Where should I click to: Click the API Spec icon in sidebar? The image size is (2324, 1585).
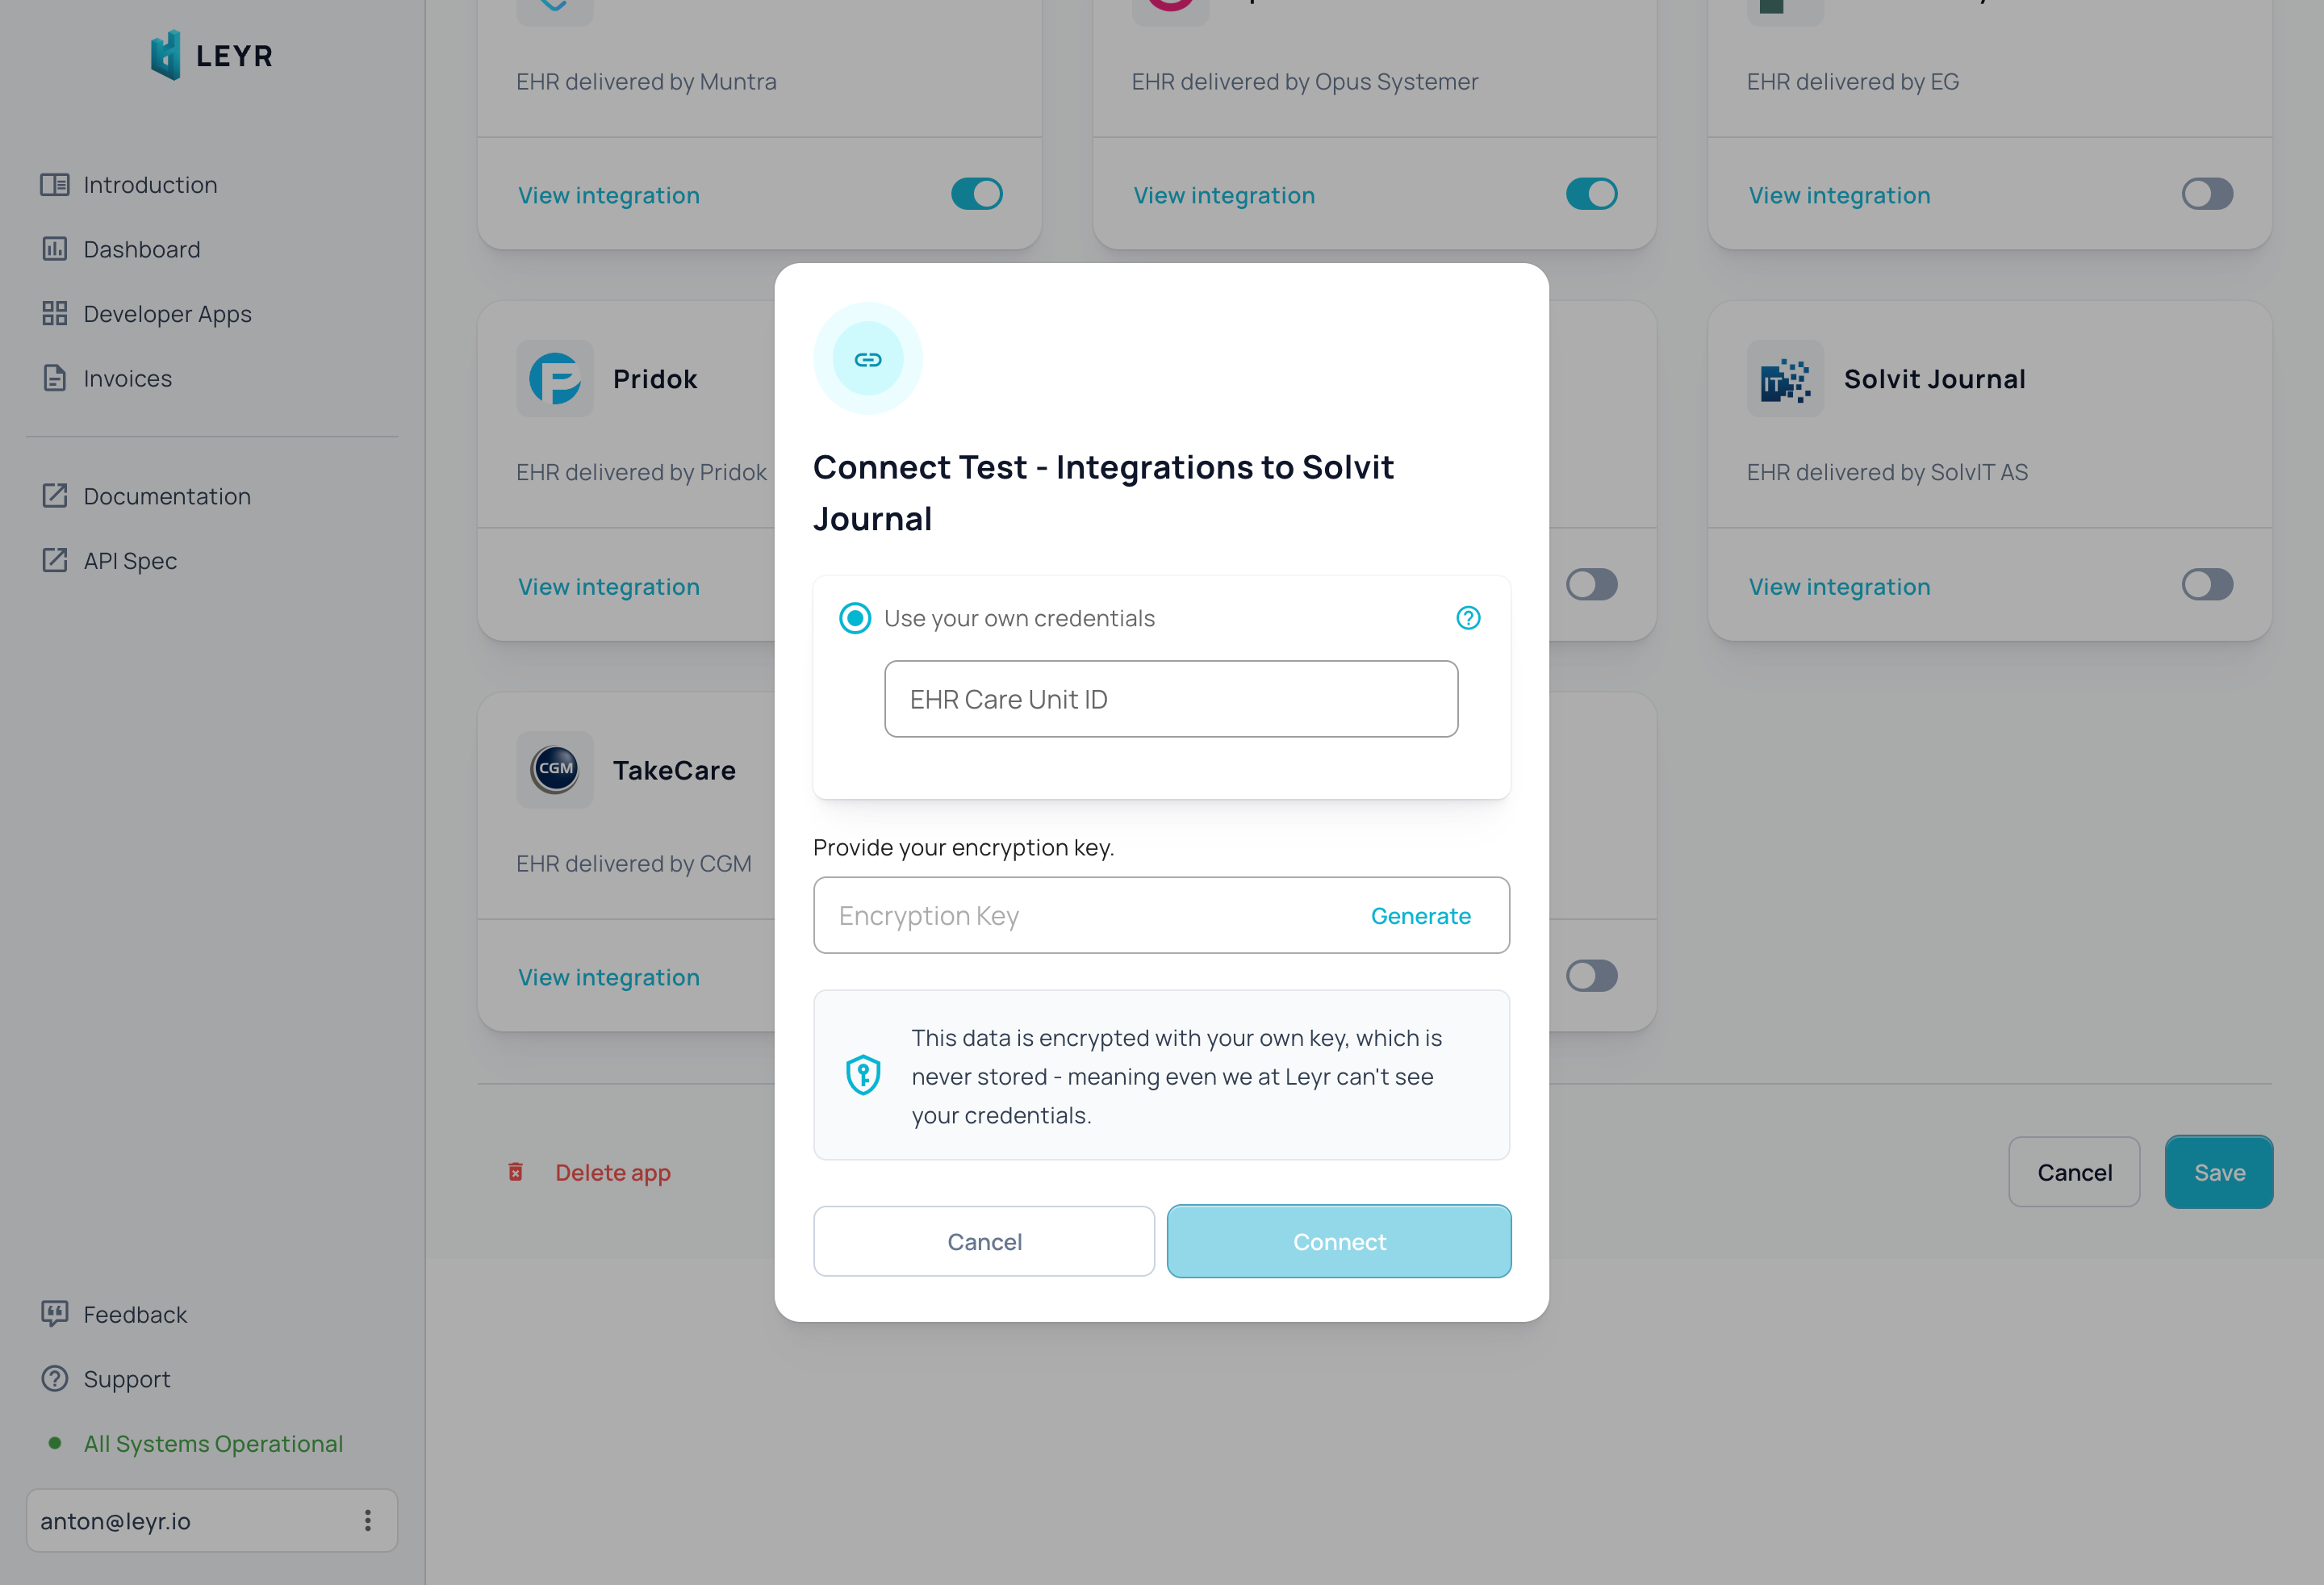(55, 560)
